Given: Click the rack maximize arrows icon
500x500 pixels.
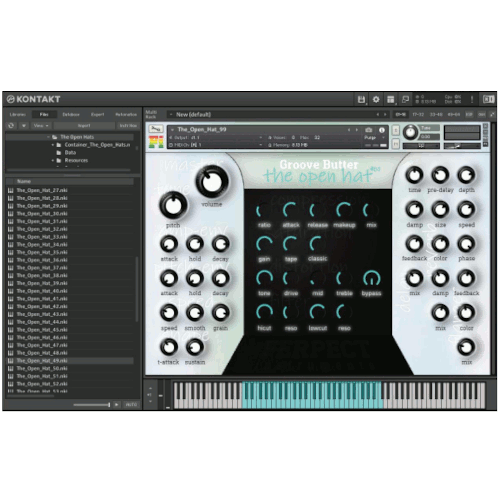Looking at the screenshot, I should click(x=492, y=115).
